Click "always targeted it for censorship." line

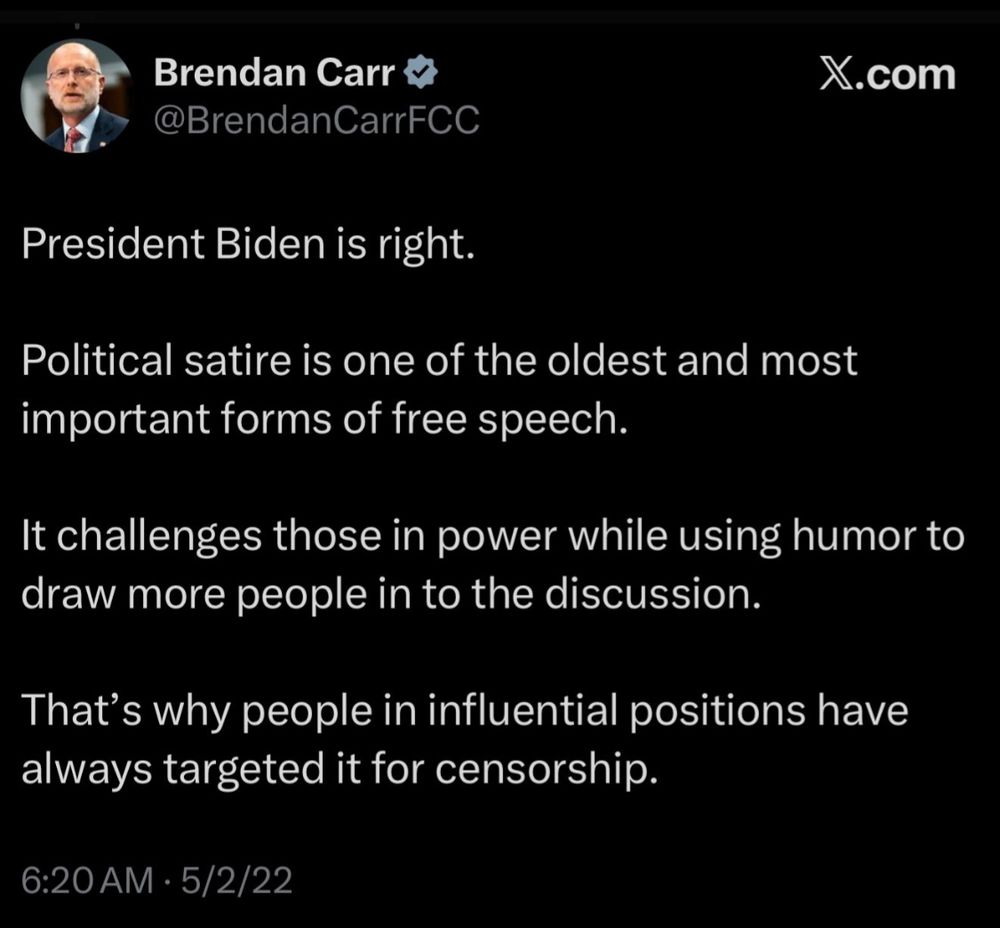pos(339,769)
